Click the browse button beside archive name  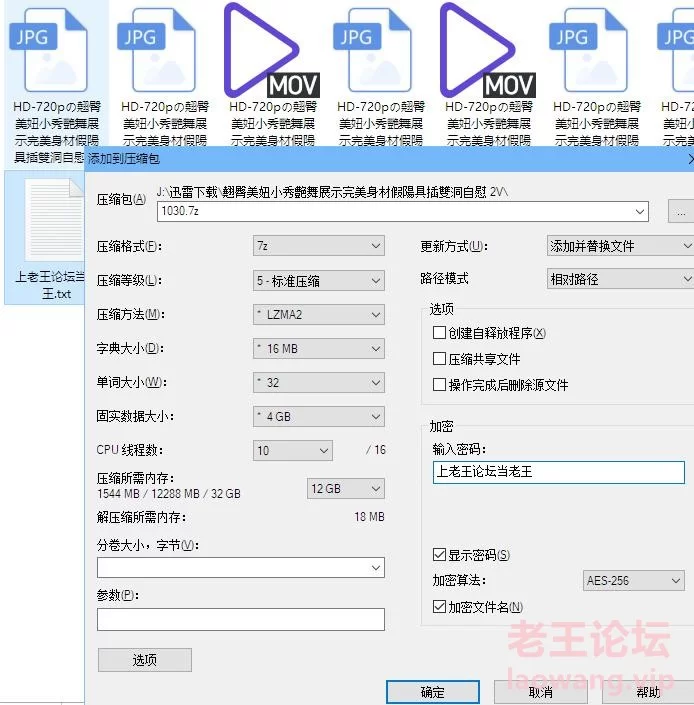681,212
